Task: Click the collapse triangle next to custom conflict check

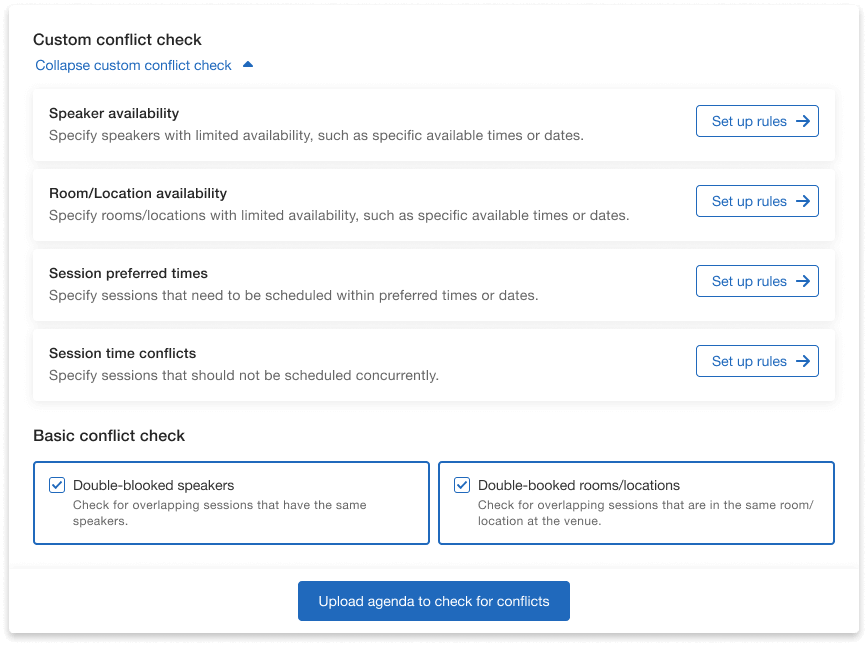Action: coord(248,65)
